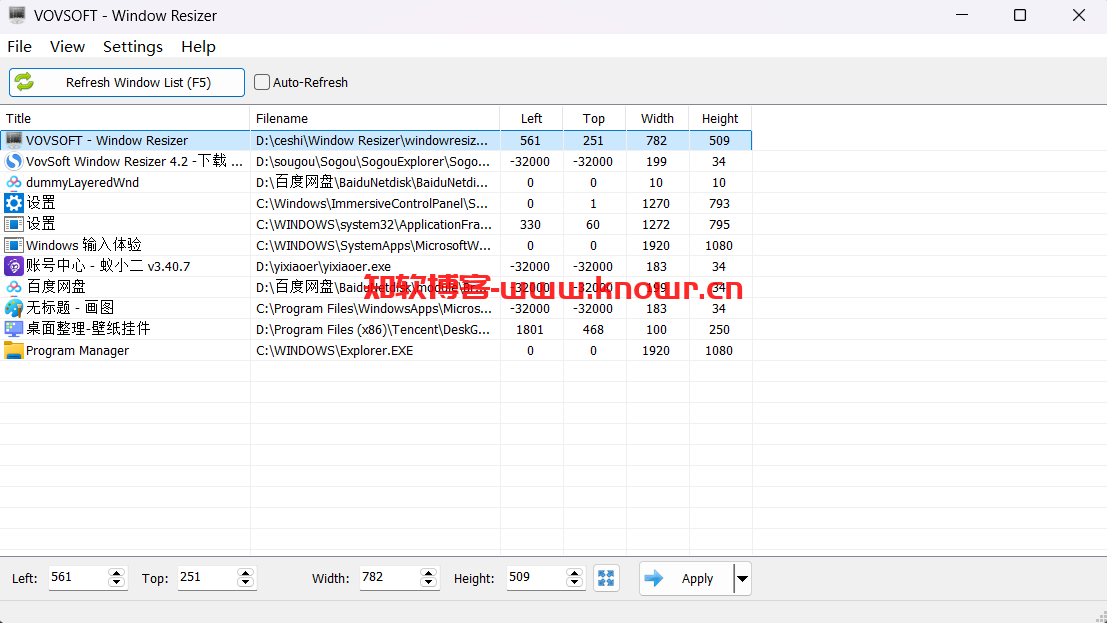Image resolution: width=1107 pixels, height=623 pixels.
Task: Open the Settings menu
Action: click(x=133, y=47)
